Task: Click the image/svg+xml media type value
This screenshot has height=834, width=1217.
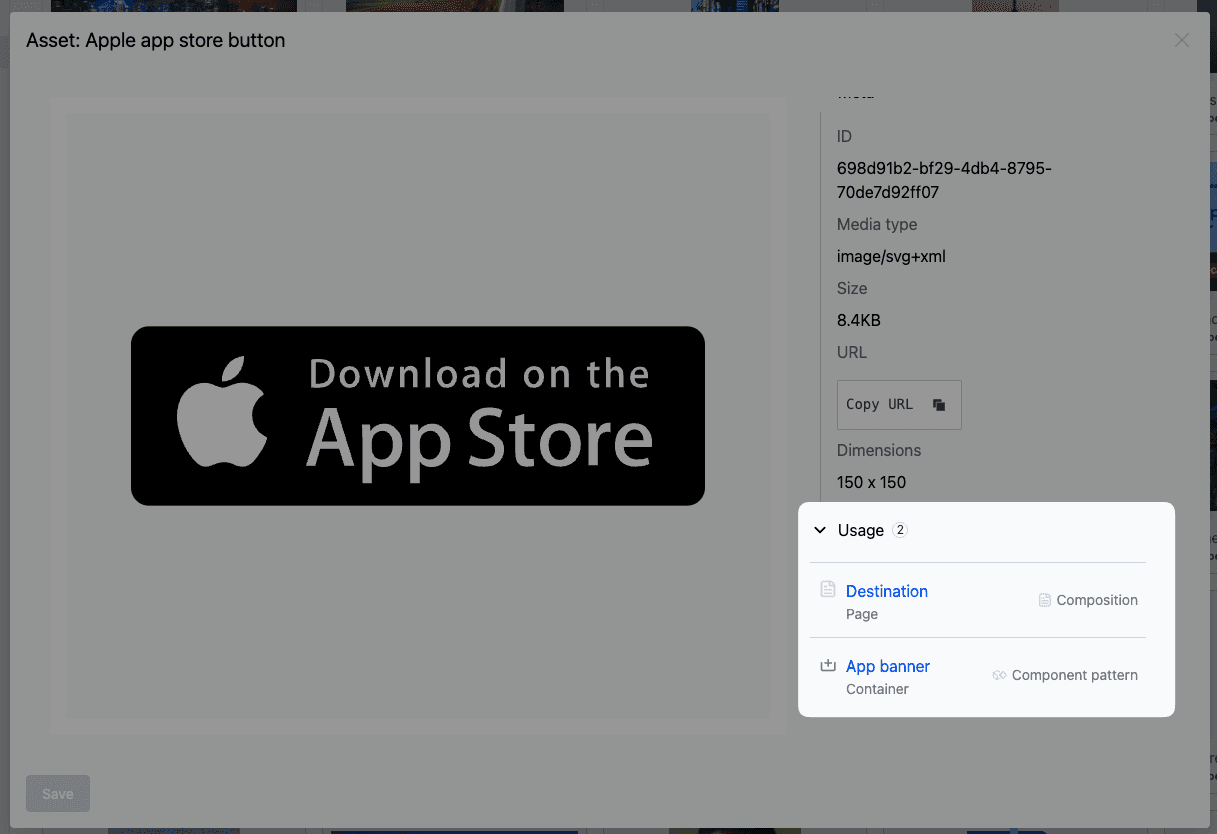Action: click(891, 256)
